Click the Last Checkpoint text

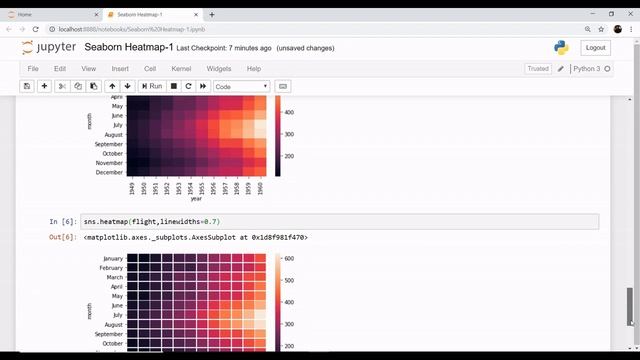[224, 48]
